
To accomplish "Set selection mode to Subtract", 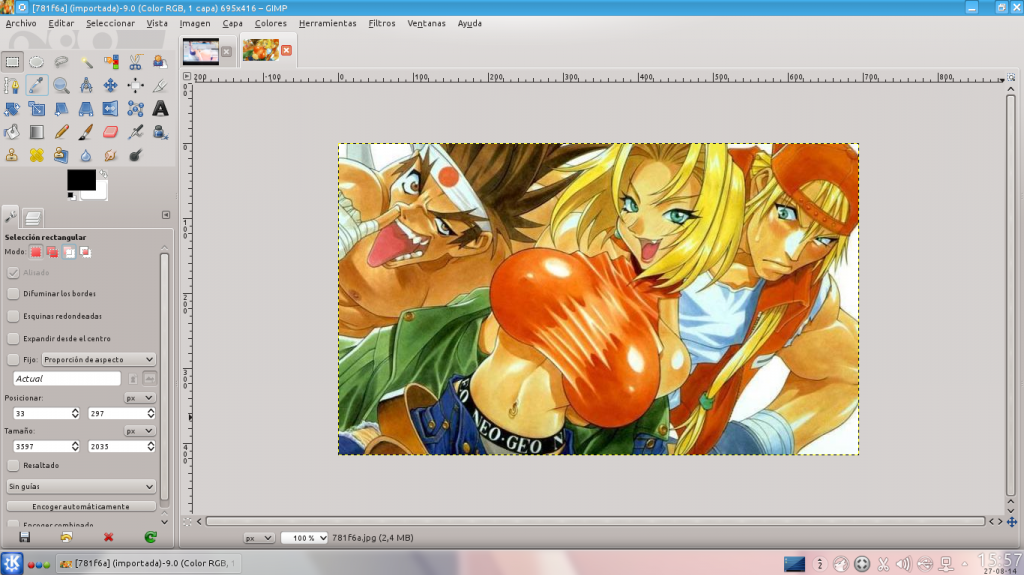I will pos(69,252).
